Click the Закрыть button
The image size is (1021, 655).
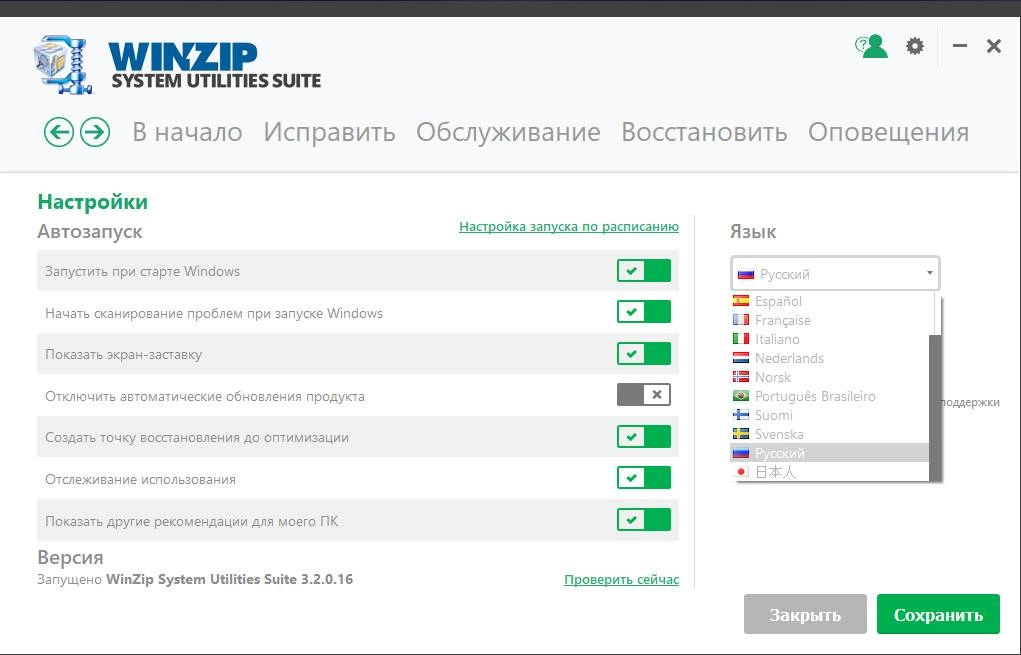[x=805, y=614]
